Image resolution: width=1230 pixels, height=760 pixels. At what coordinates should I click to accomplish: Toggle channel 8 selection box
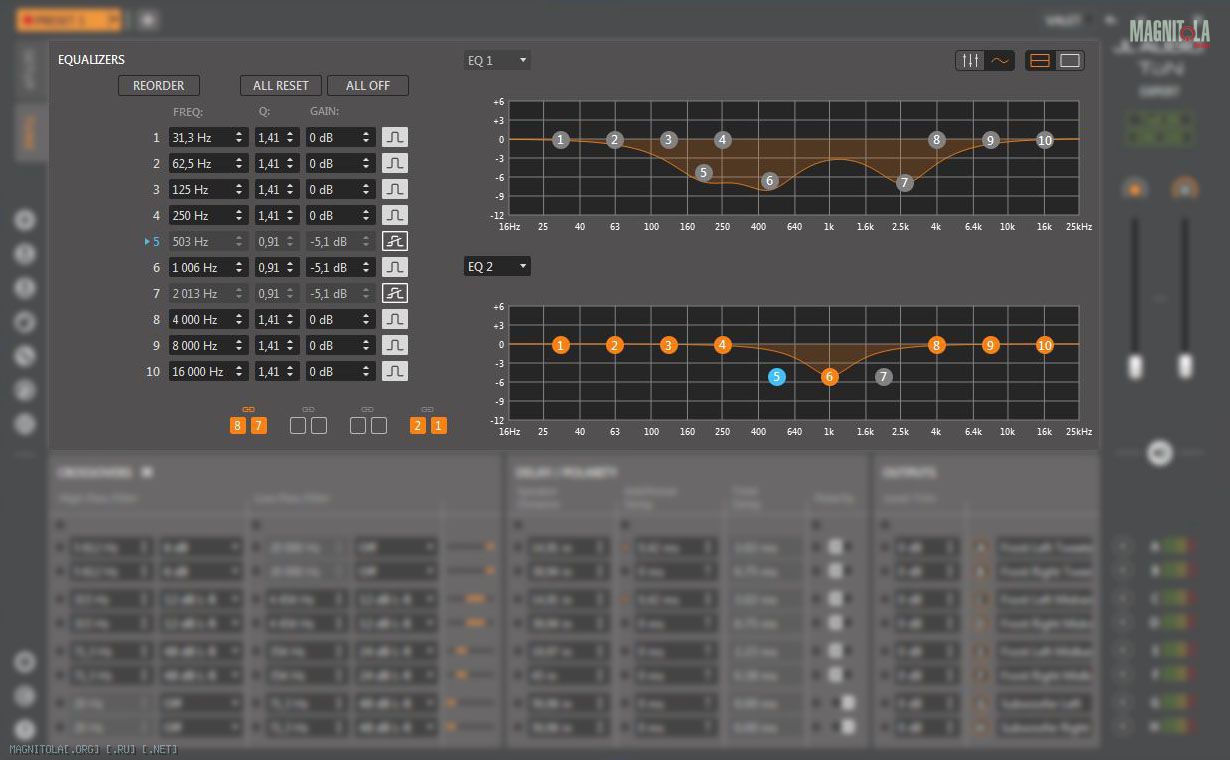point(238,426)
